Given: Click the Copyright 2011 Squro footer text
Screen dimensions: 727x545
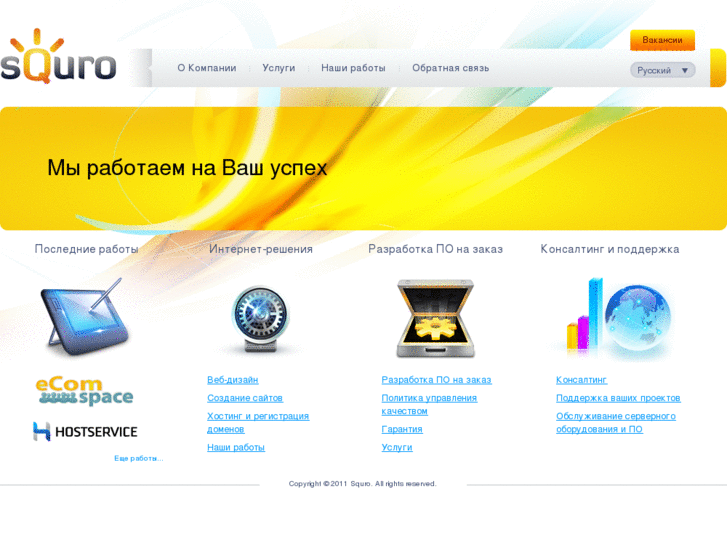Looking at the screenshot, I should (363, 484).
